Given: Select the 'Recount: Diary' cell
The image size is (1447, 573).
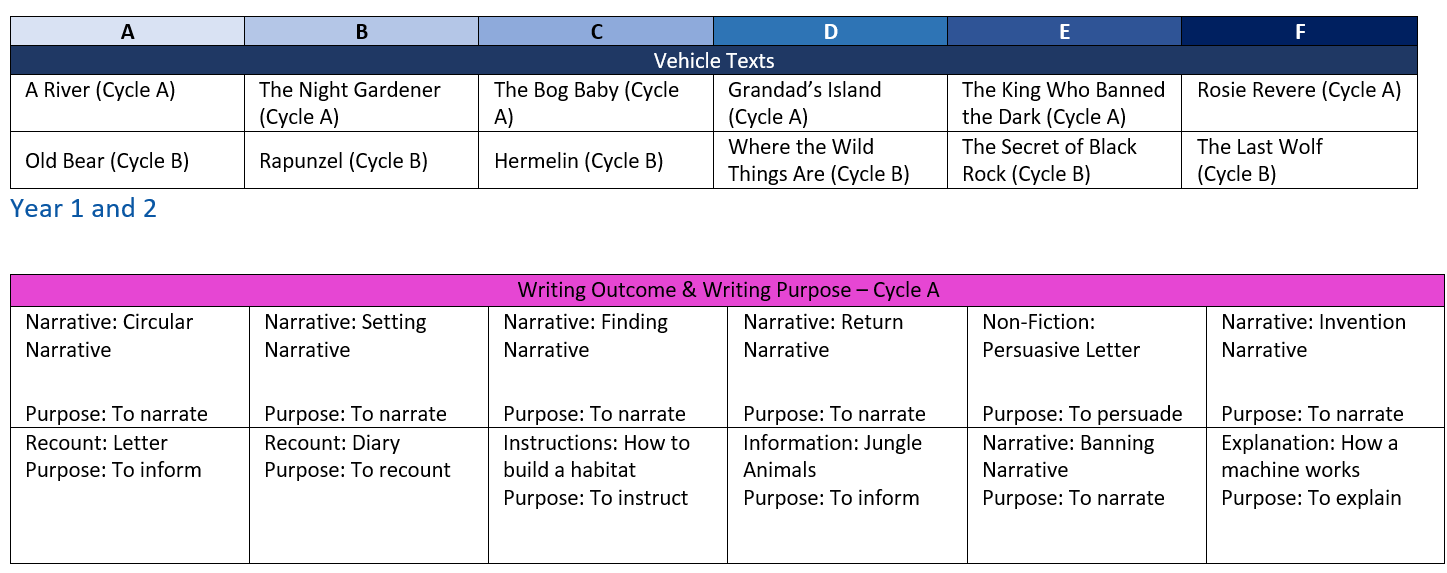Looking at the screenshot, I should [332, 443].
